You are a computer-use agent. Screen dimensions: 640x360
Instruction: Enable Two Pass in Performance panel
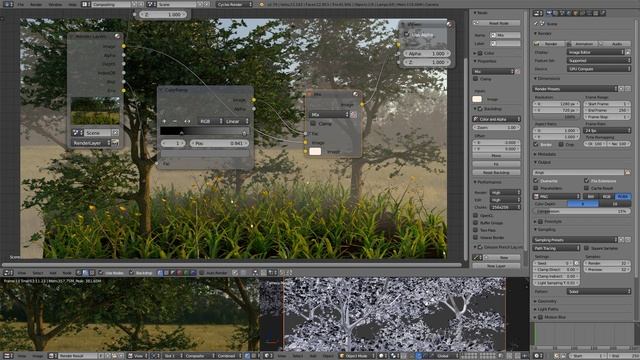click(x=476, y=230)
